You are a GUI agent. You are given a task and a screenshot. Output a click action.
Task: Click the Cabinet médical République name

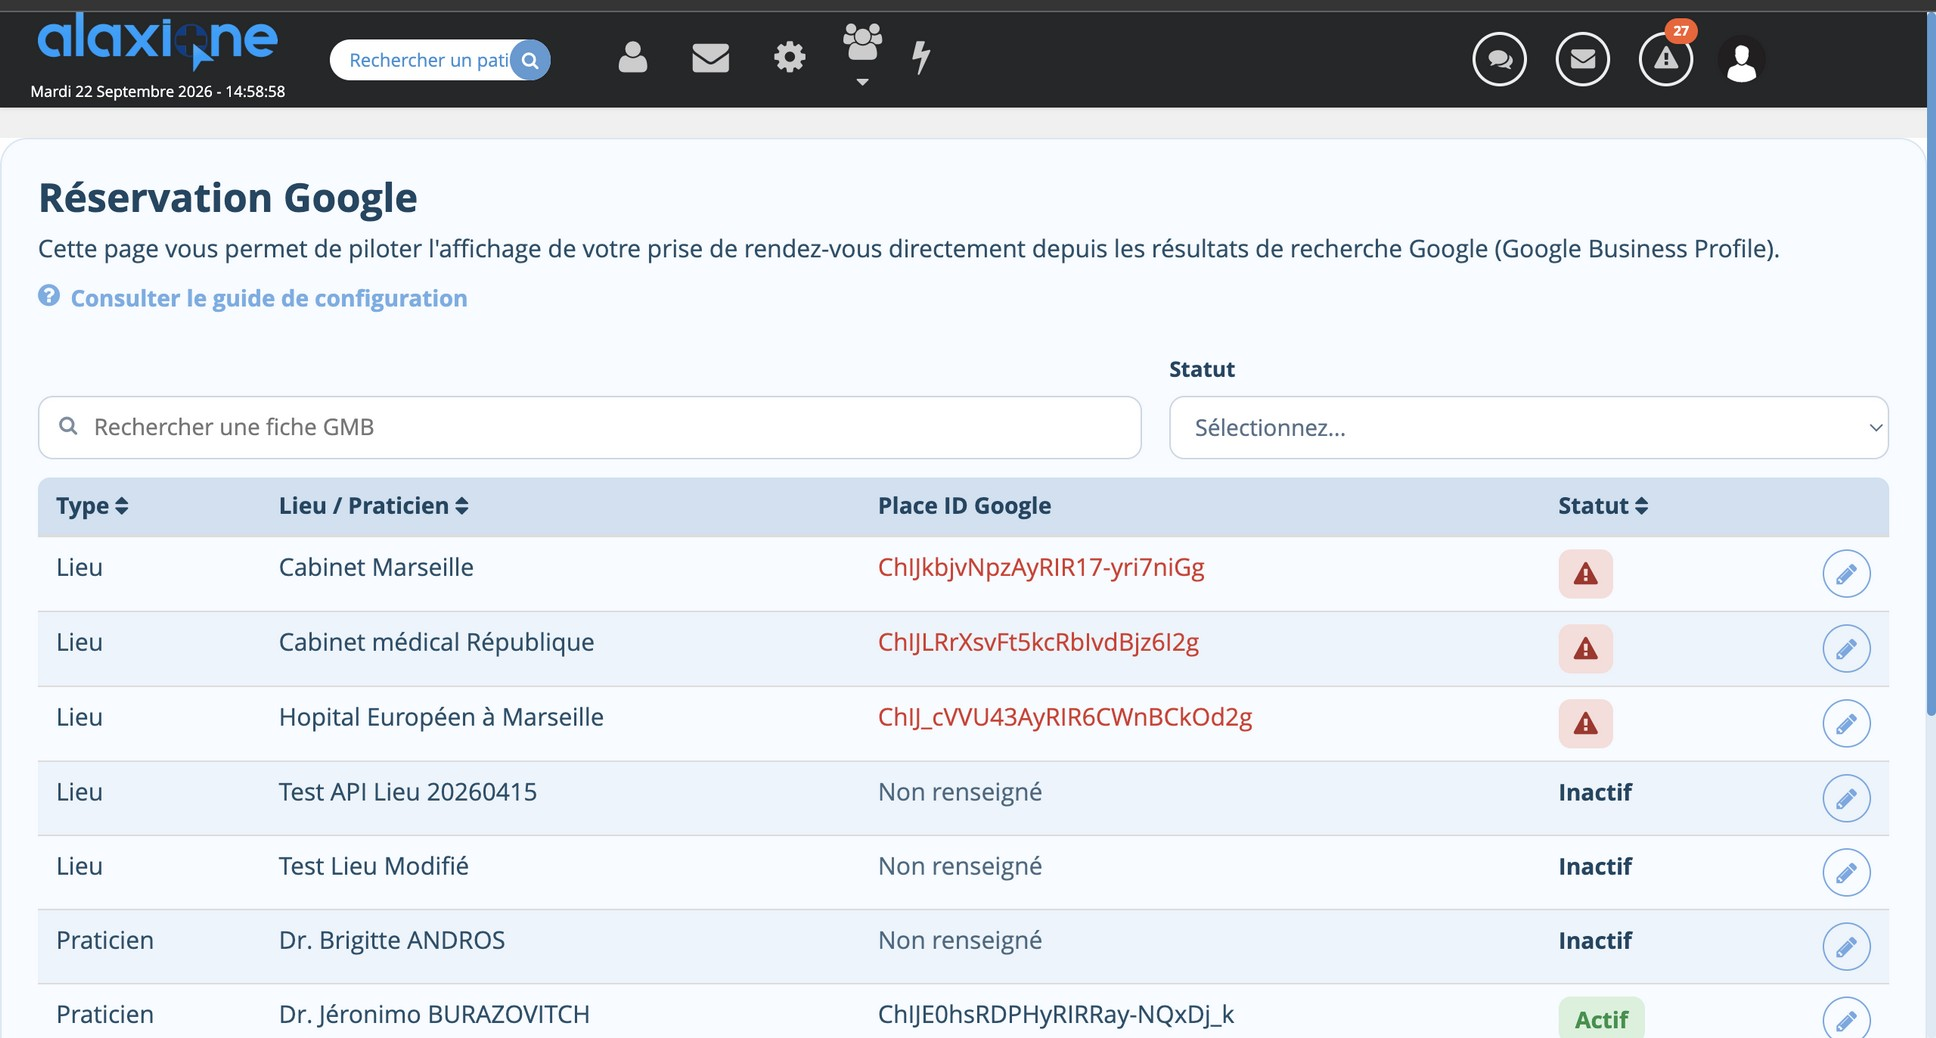pyautogui.click(x=436, y=643)
